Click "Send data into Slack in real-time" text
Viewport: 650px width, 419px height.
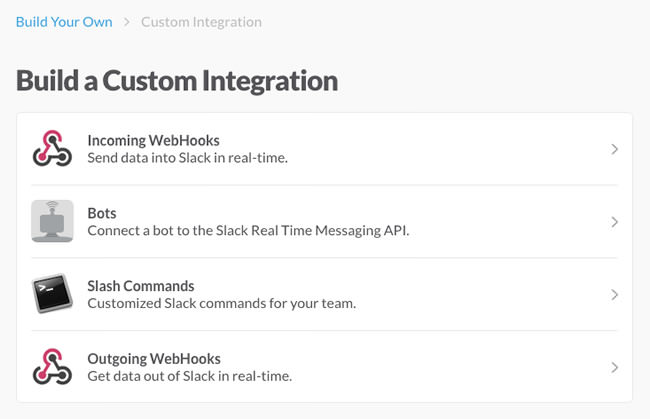187,158
